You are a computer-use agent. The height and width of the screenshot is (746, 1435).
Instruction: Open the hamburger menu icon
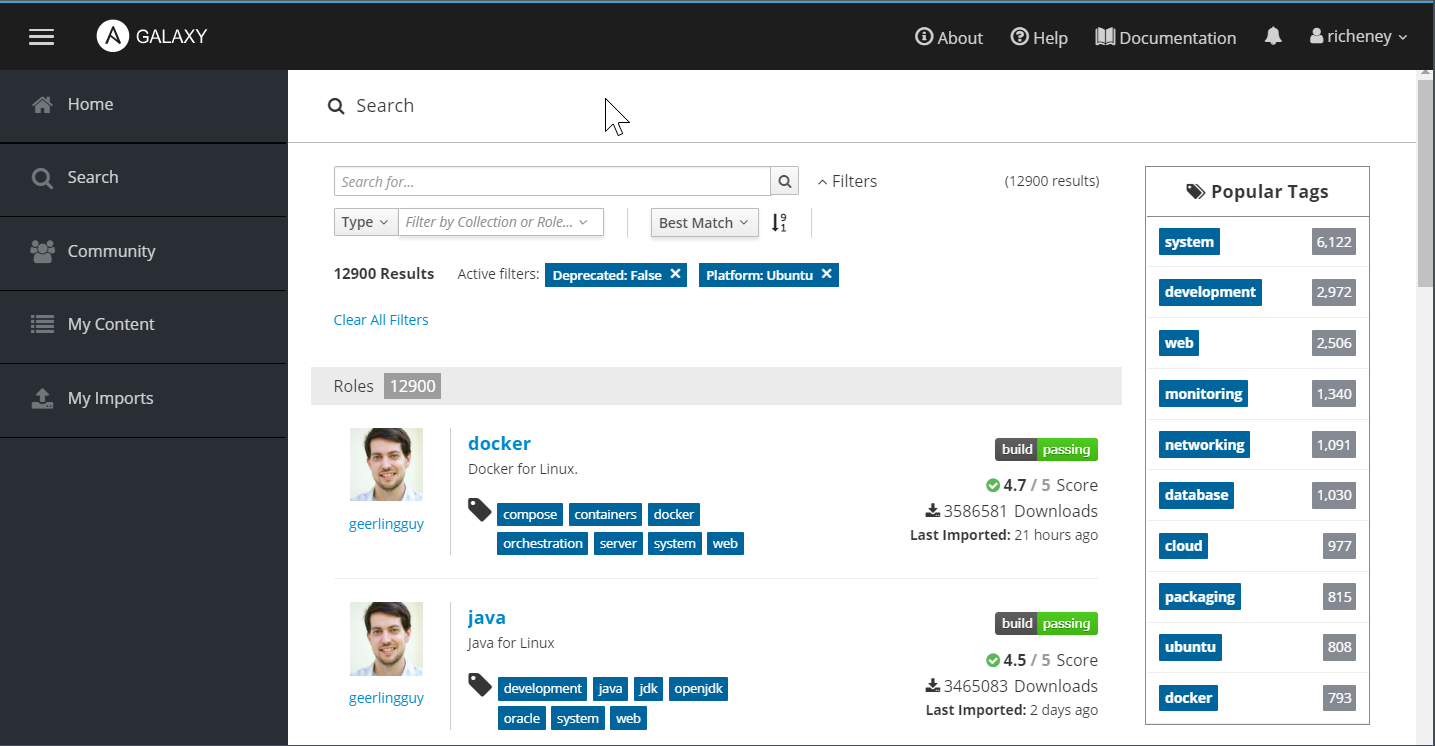pos(41,37)
